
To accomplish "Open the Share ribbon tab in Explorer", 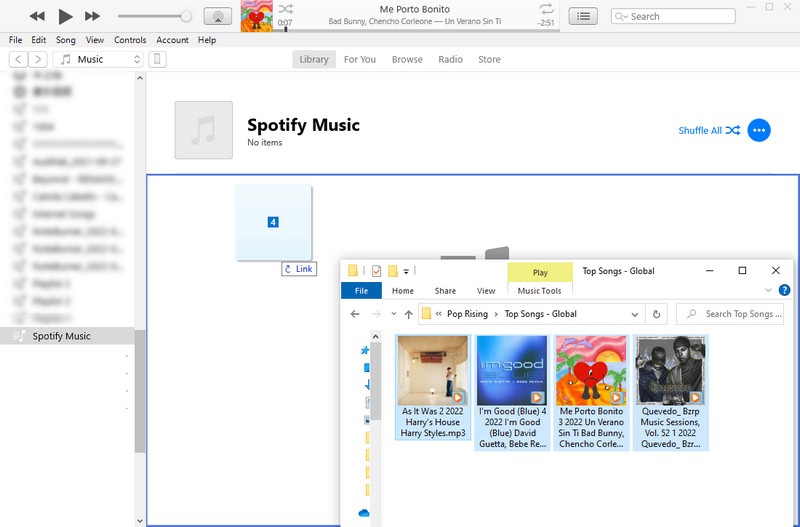I will pos(445,291).
